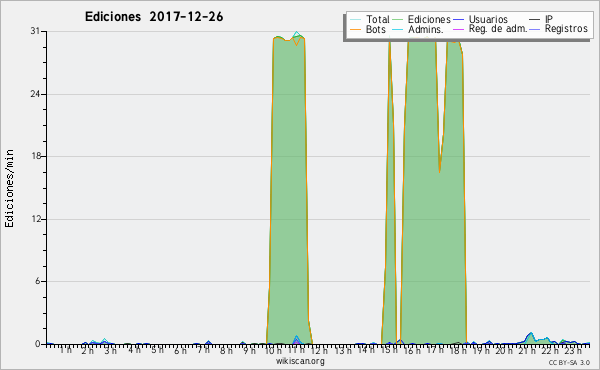This screenshot has height=370, width=600.
Task: Click the '1 h' time axis label
Action: point(65,350)
